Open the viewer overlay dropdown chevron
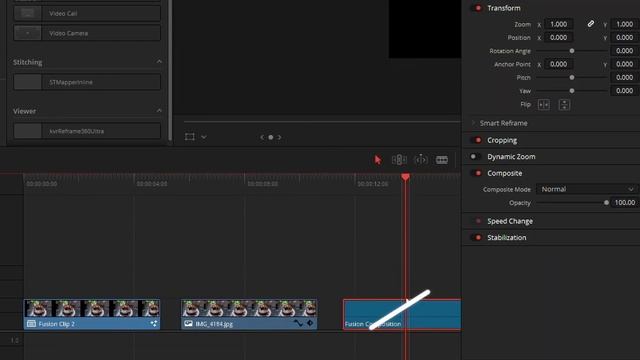Screen dimensions: 640x360 (204, 137)
